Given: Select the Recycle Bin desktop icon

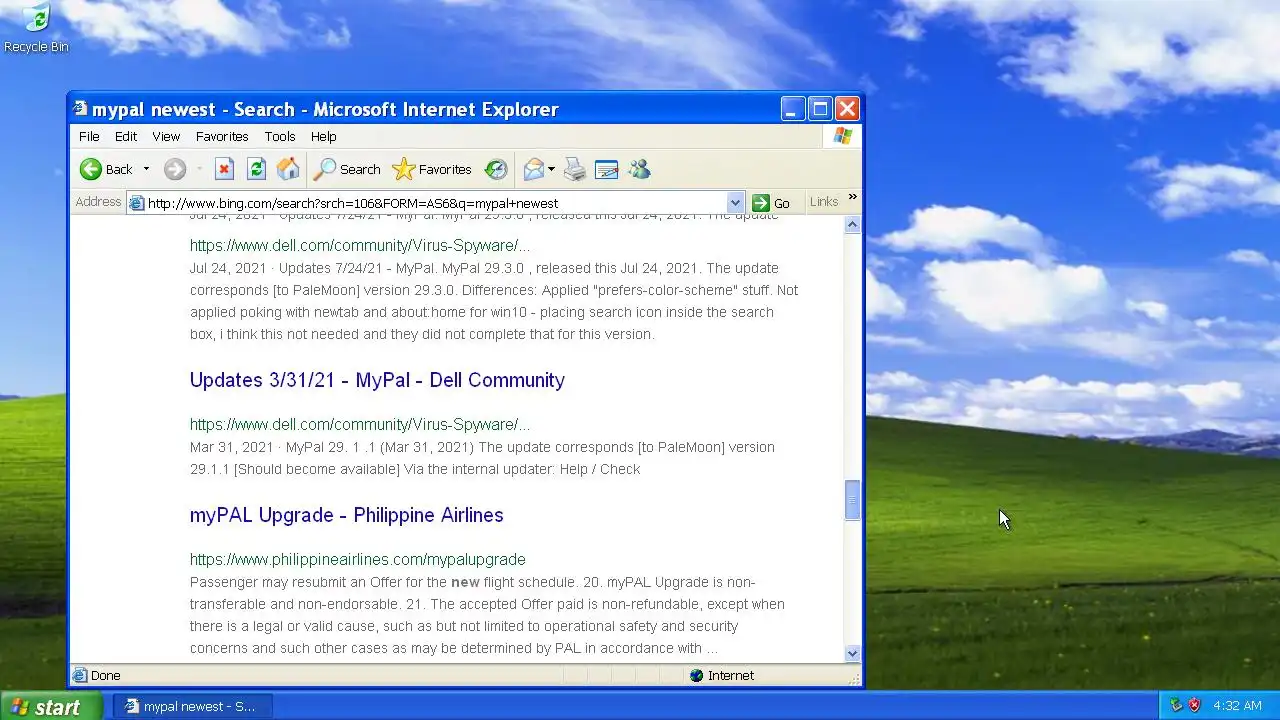Looking at the screenshot, I should click(36, 29).
